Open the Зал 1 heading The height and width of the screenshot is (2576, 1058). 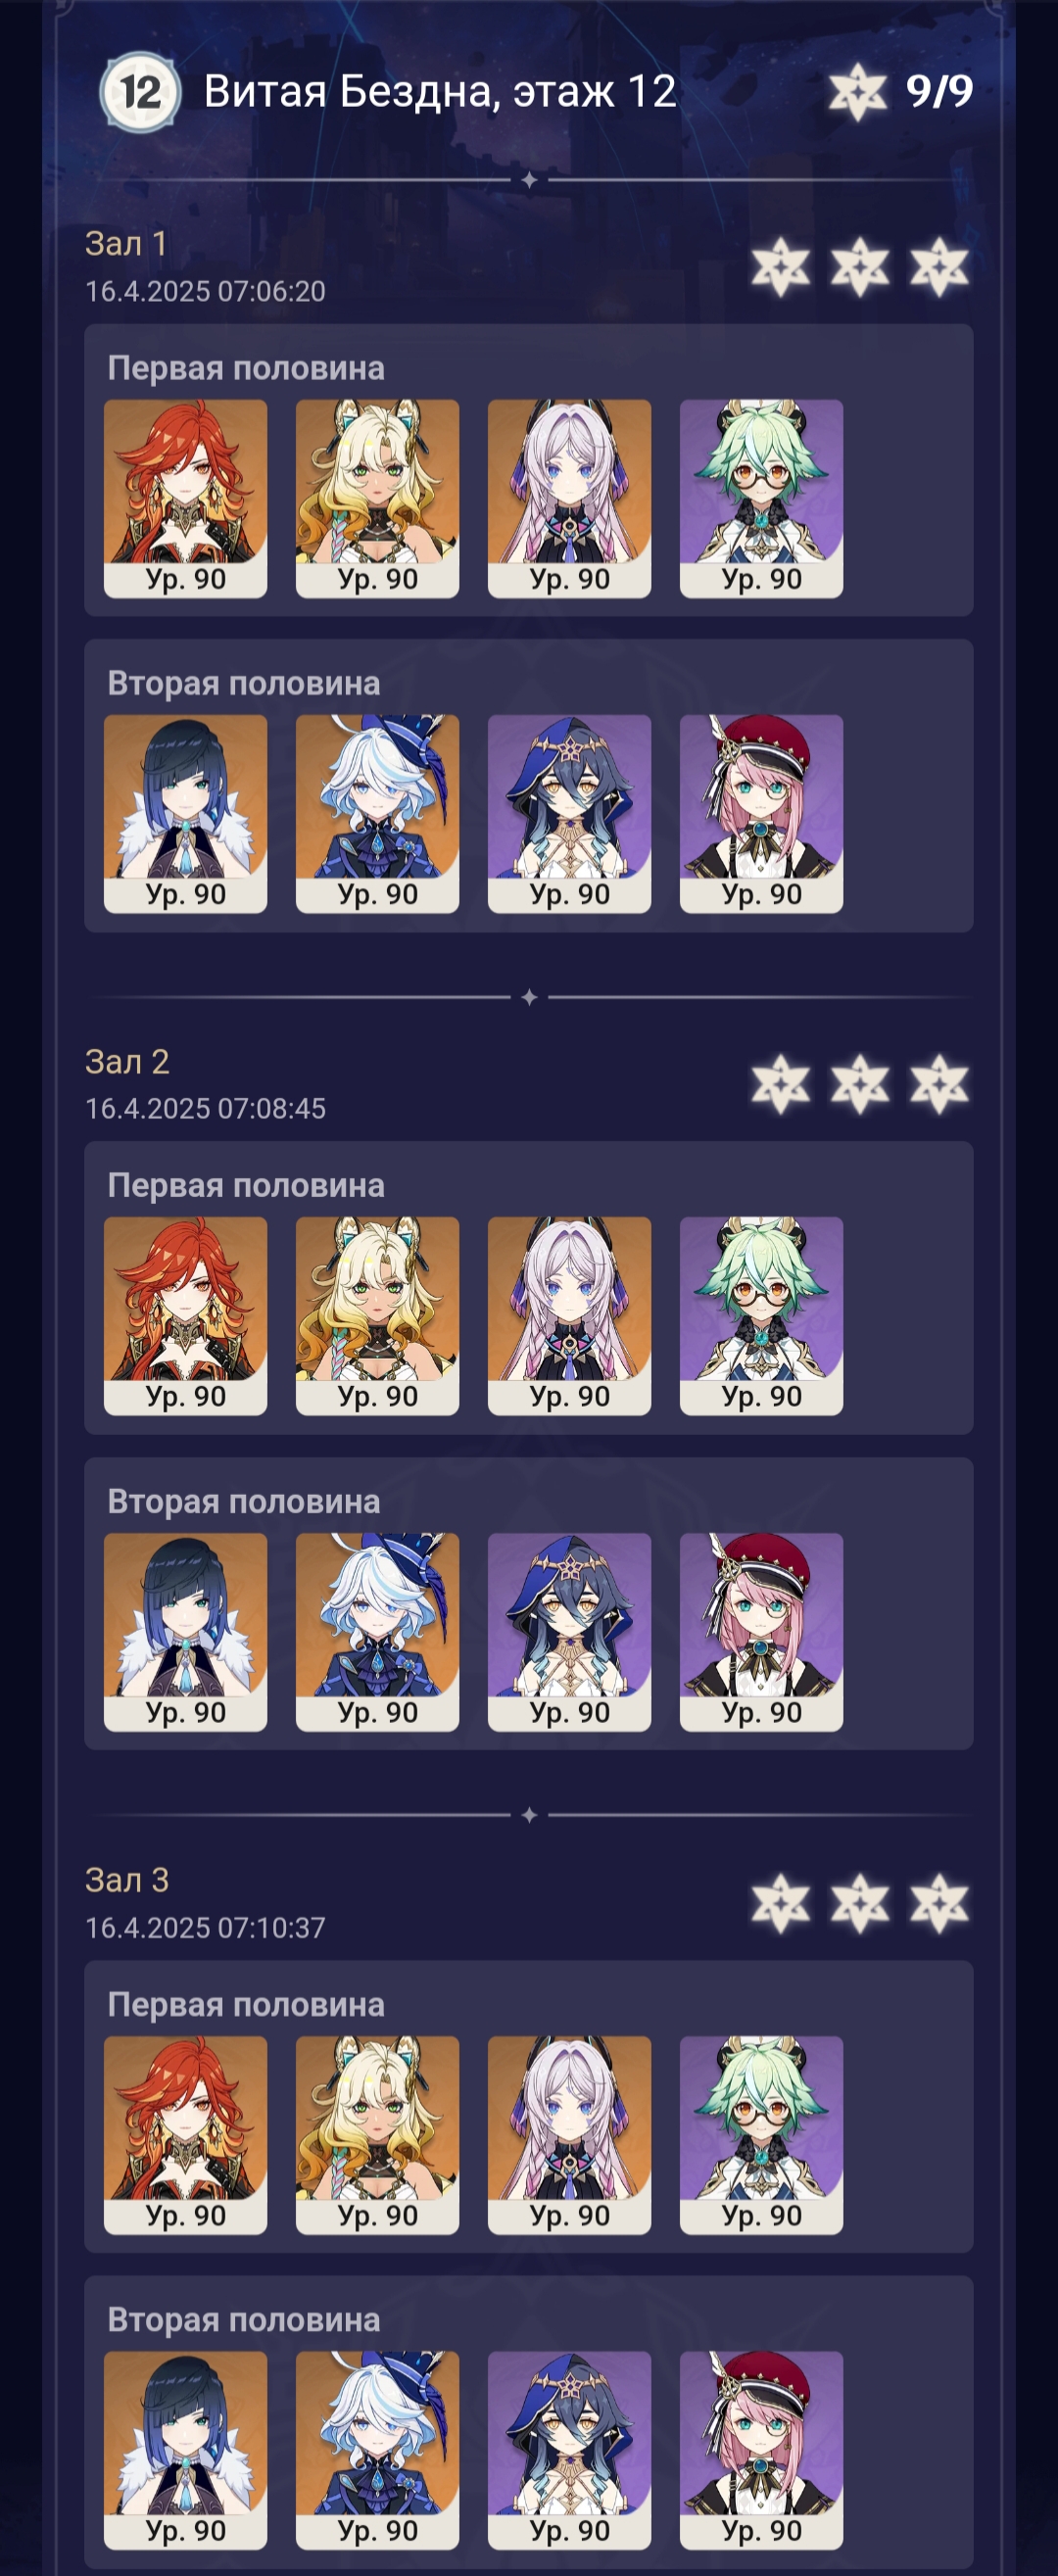126,244
